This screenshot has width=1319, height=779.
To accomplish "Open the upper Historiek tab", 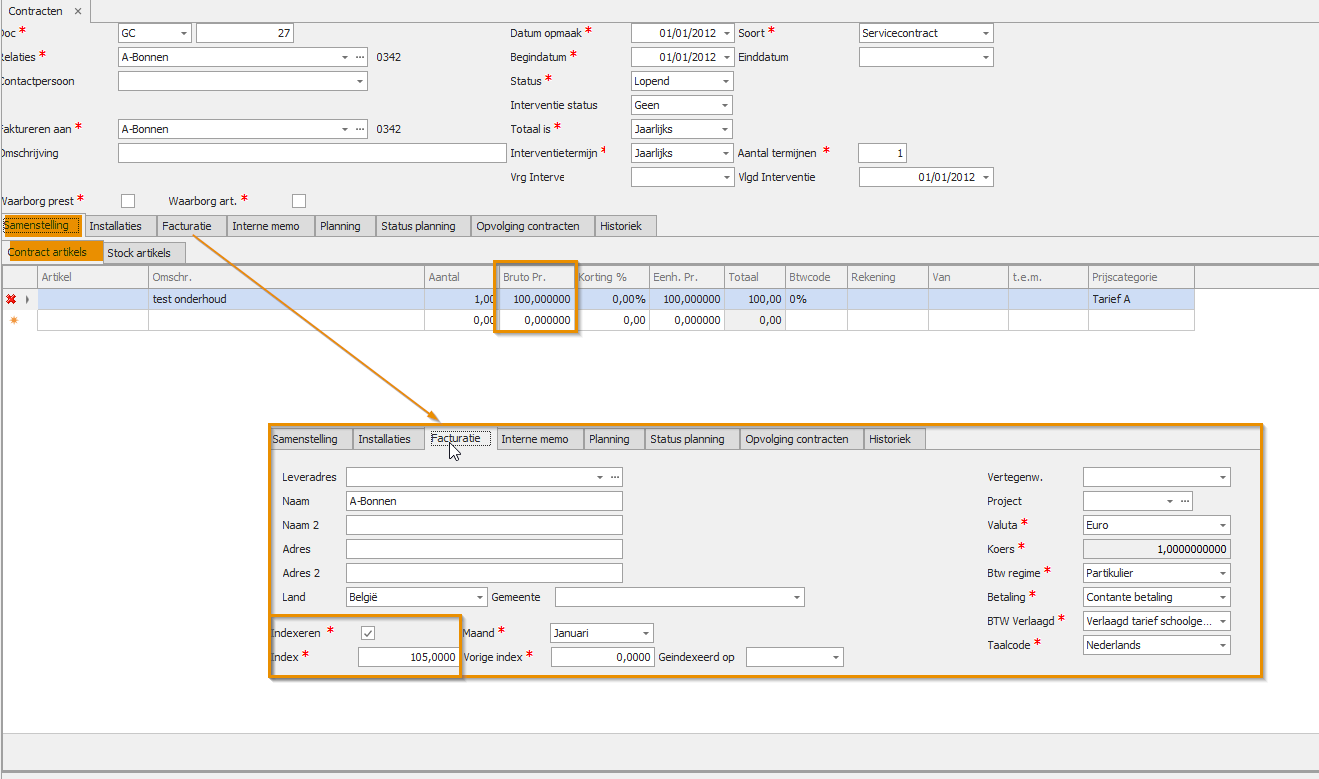I will (x=626, y=226).
